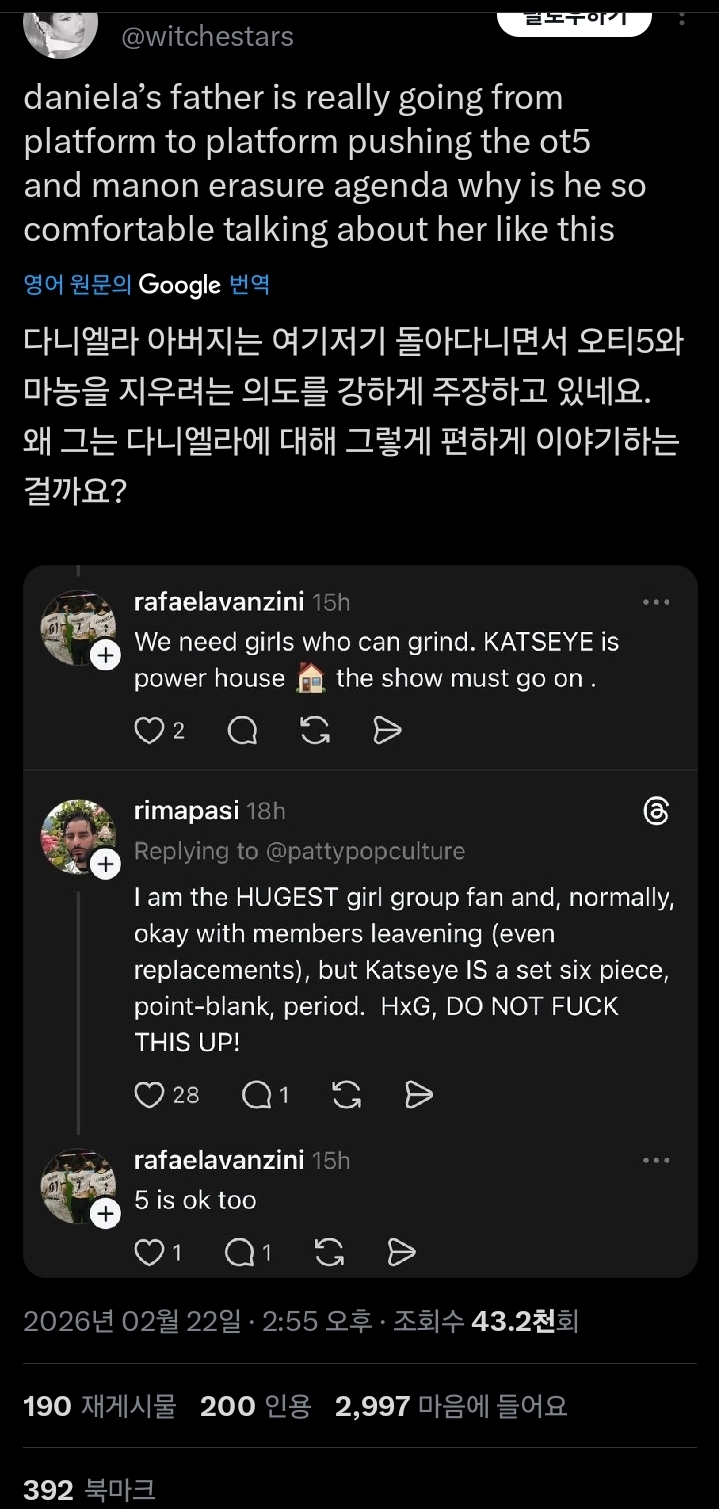View the 2,997 likes list

451,1406
